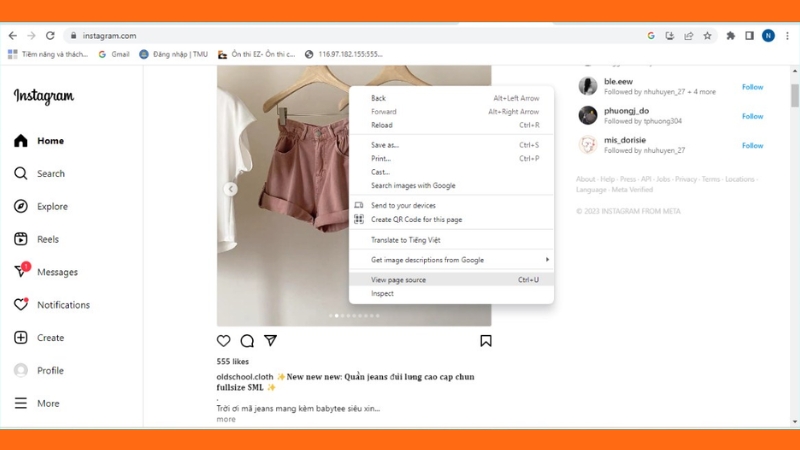
Task: Open phuongj_do profile name
Action: (627, 111)
